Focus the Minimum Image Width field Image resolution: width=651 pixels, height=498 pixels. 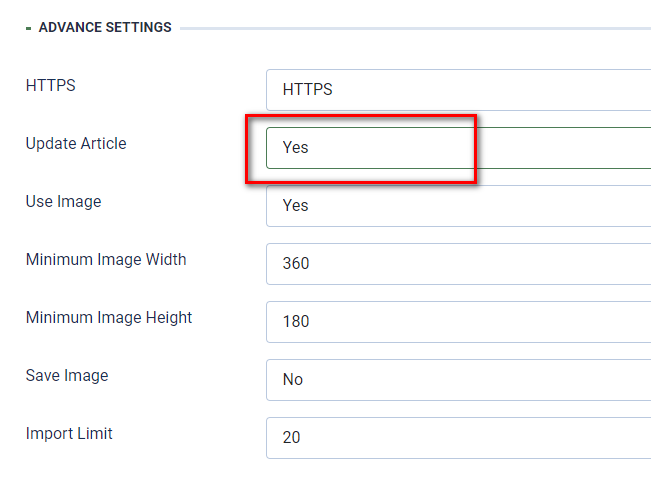click(458, 264)
